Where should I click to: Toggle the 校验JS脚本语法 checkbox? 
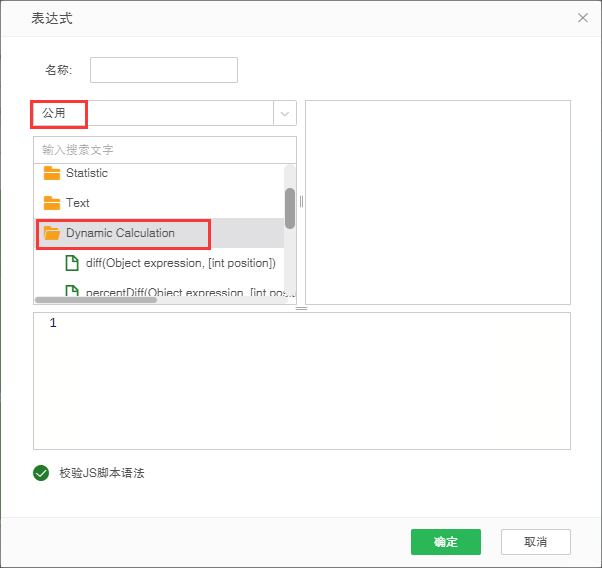[x=41, y=473]
